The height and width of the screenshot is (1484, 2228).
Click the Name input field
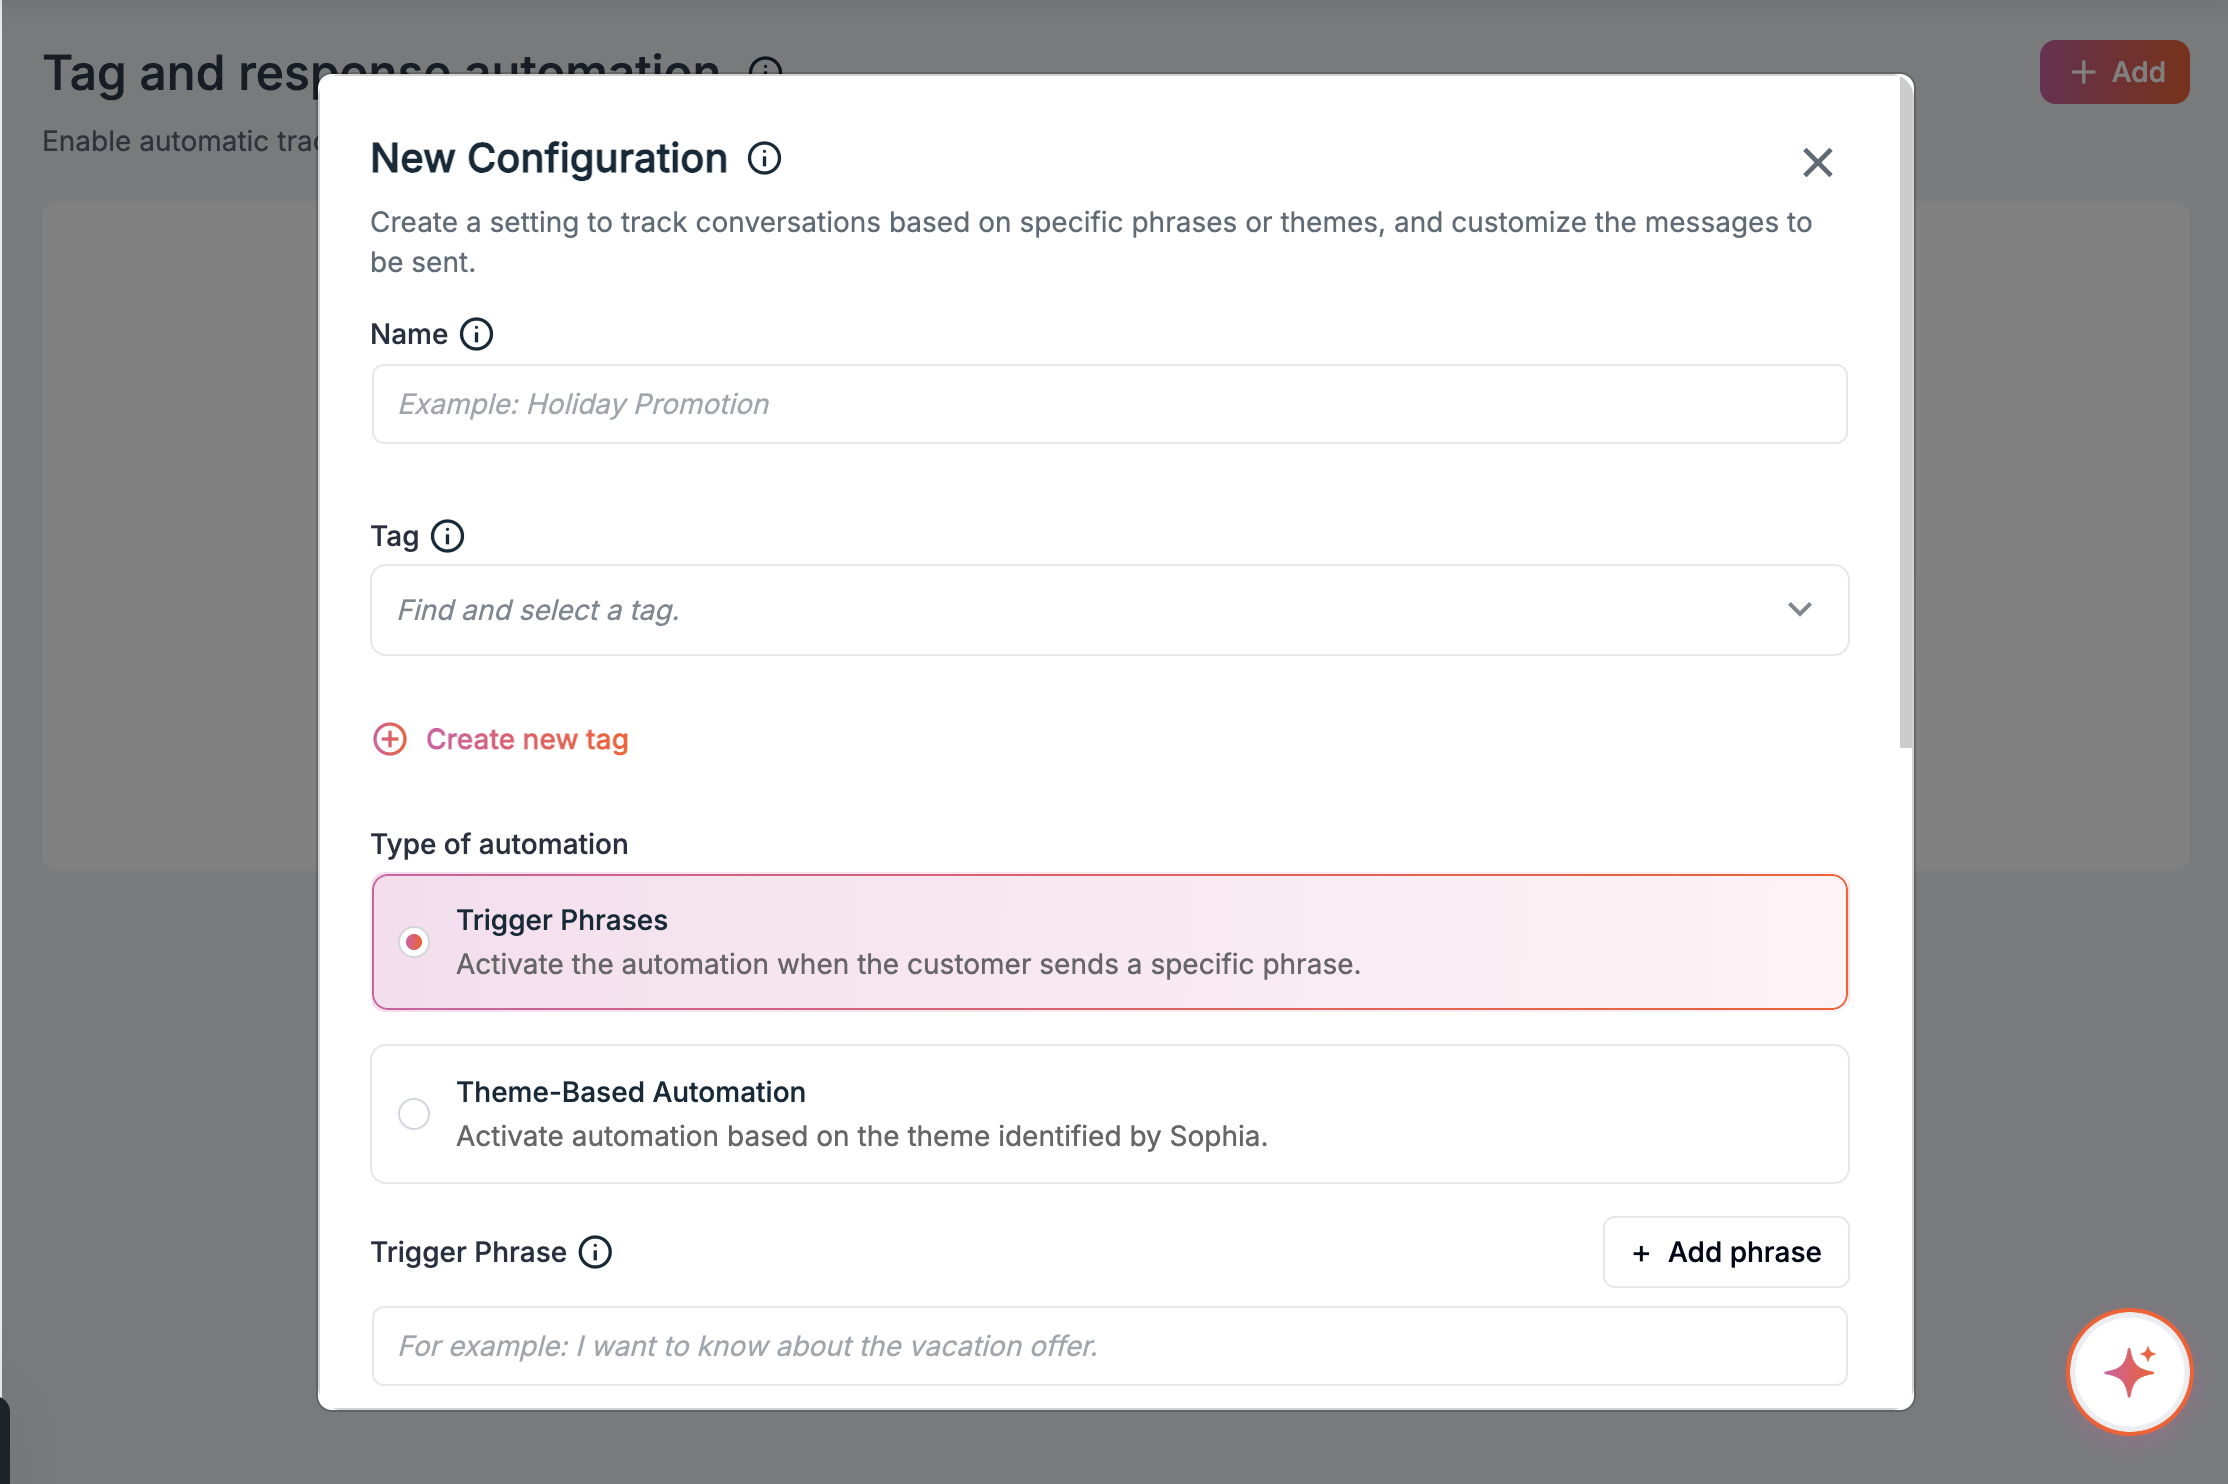click(x=1109, y=404)
